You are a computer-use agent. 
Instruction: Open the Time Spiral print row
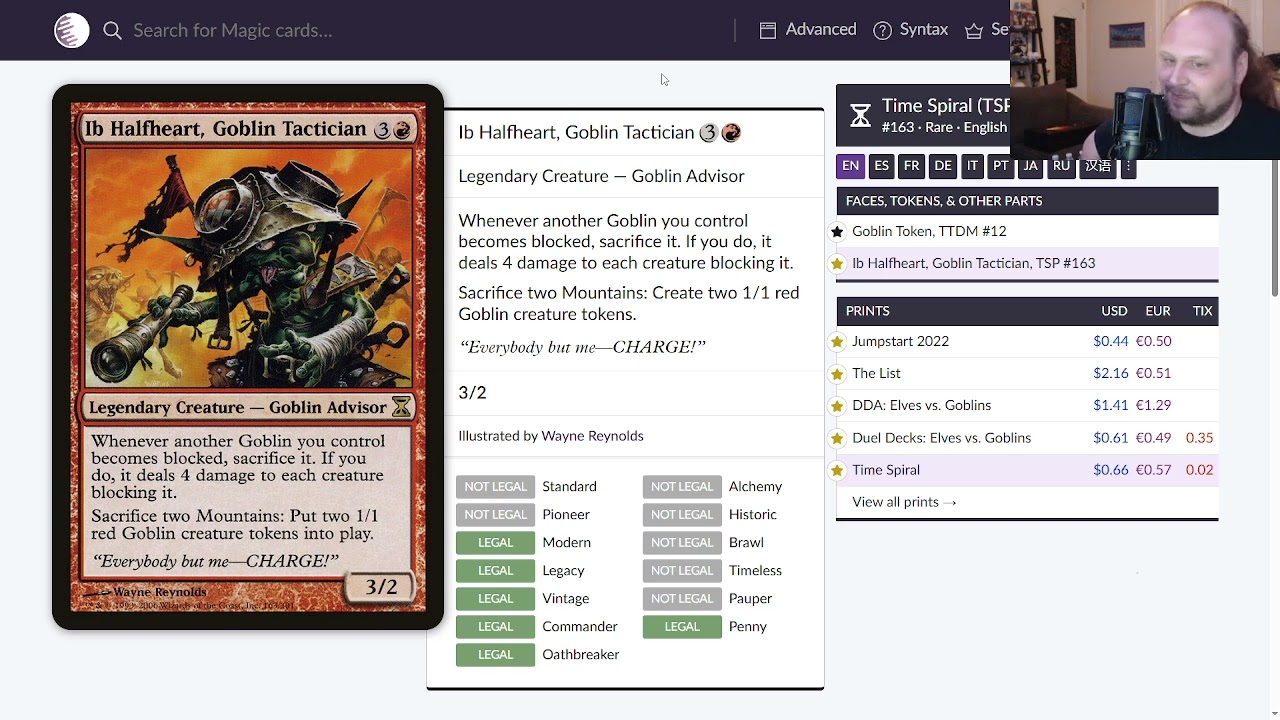(x=1027, y=470)
